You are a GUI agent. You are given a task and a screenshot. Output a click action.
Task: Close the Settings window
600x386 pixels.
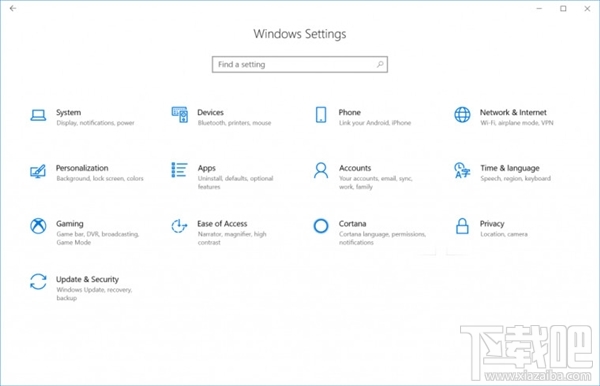(587, 8)
